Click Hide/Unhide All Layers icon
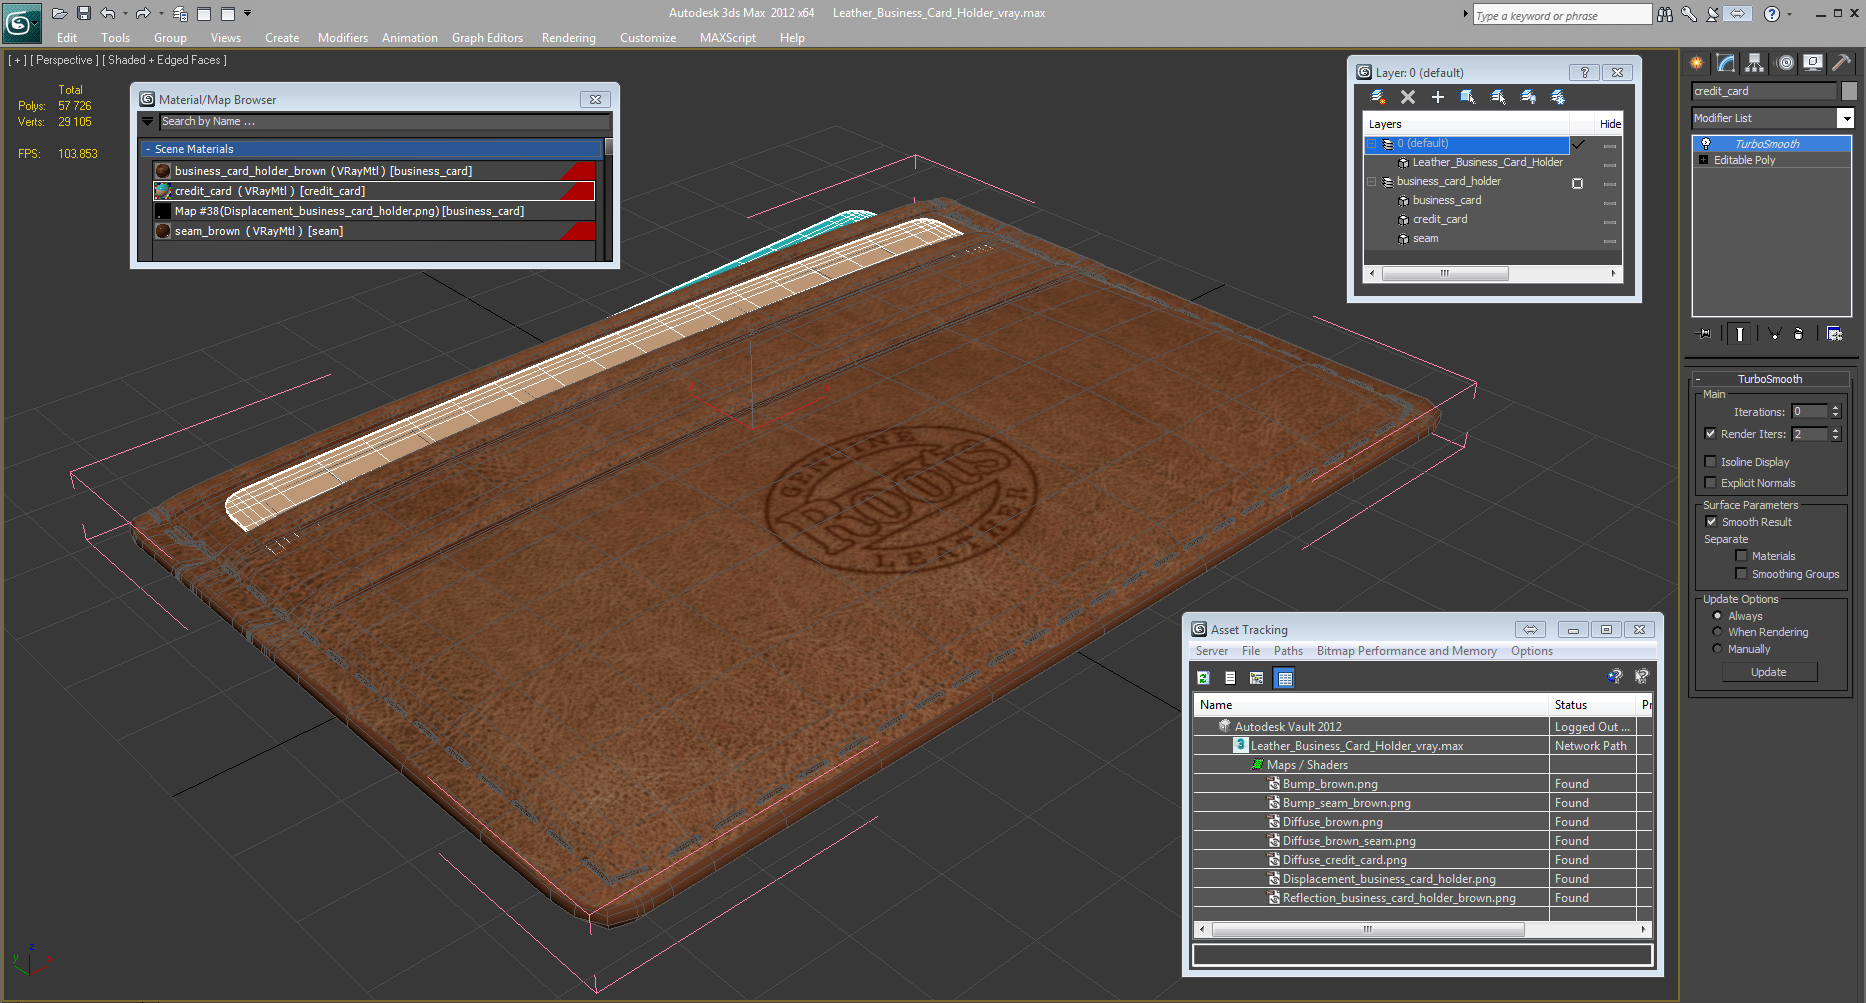Viewport: 1866px width, 1003px height. [1528, 97]
